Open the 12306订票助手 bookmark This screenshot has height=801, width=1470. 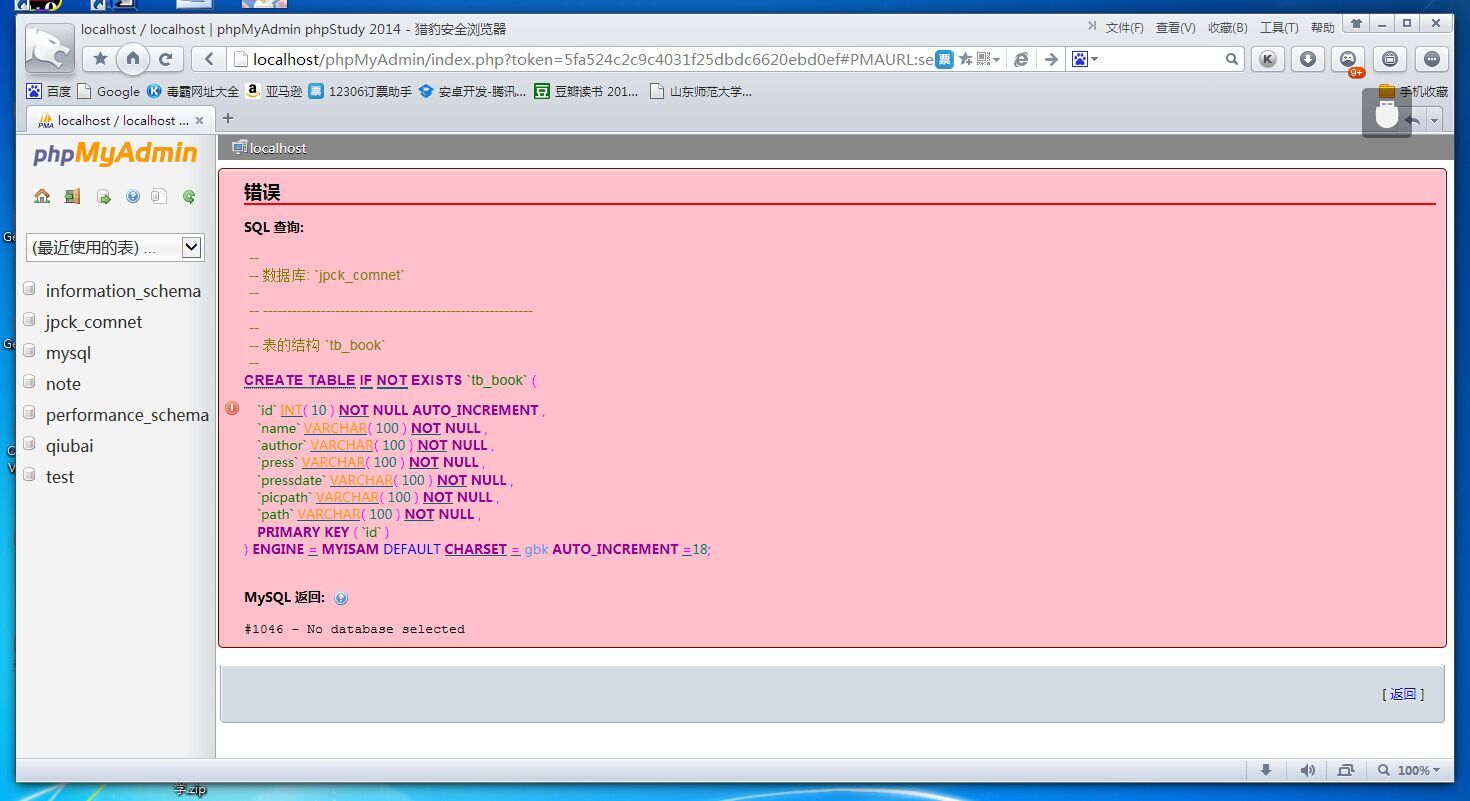360,91
